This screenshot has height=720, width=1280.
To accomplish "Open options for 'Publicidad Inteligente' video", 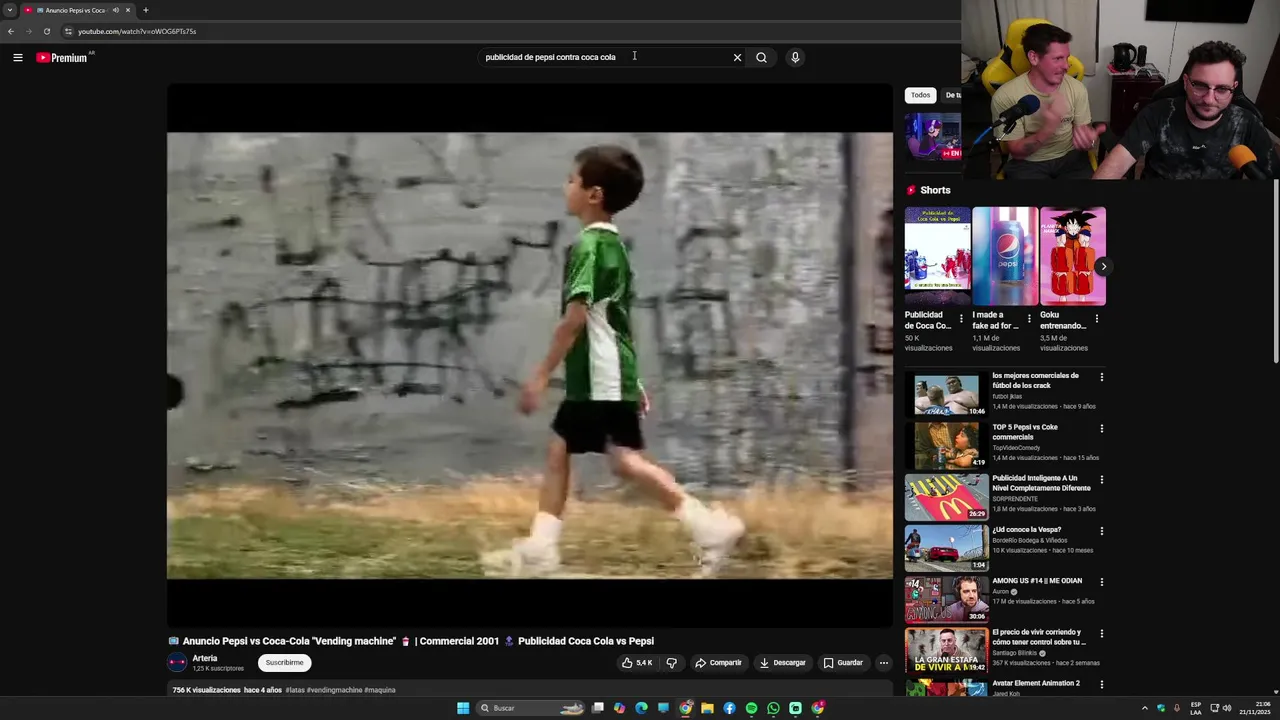I will (1102, 480).
